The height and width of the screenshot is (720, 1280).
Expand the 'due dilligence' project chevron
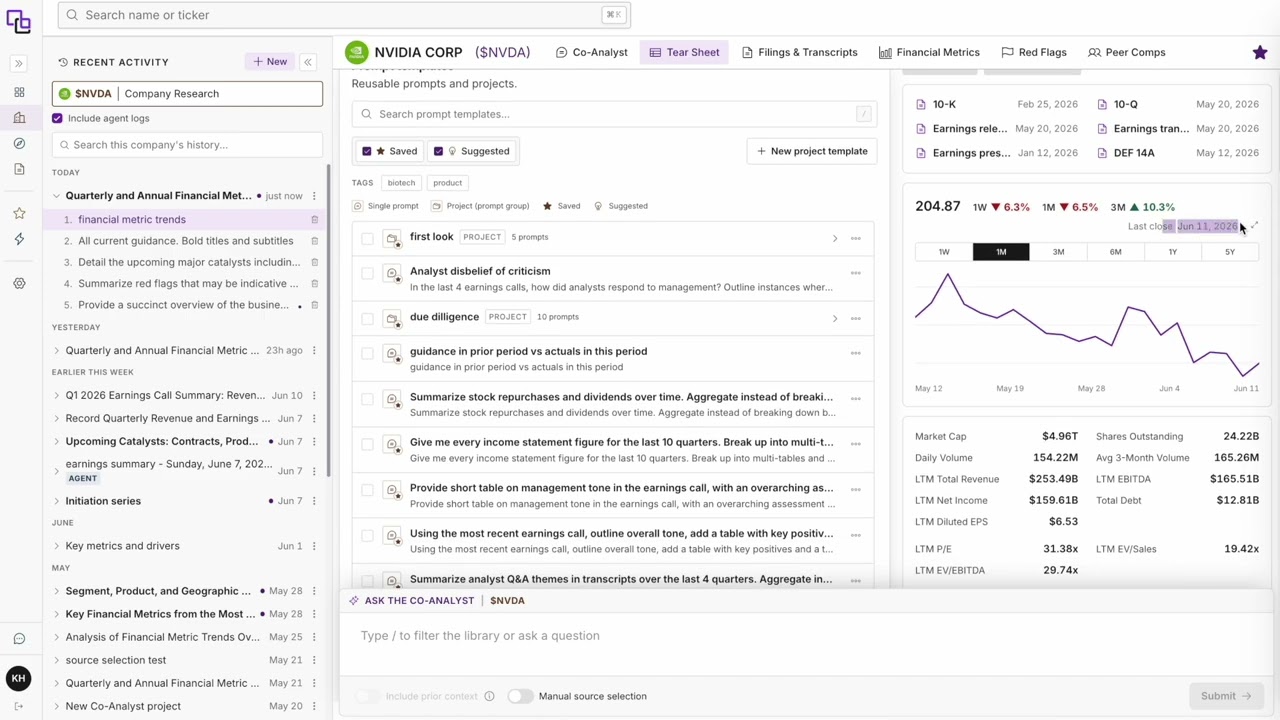[x=835, y=318]
